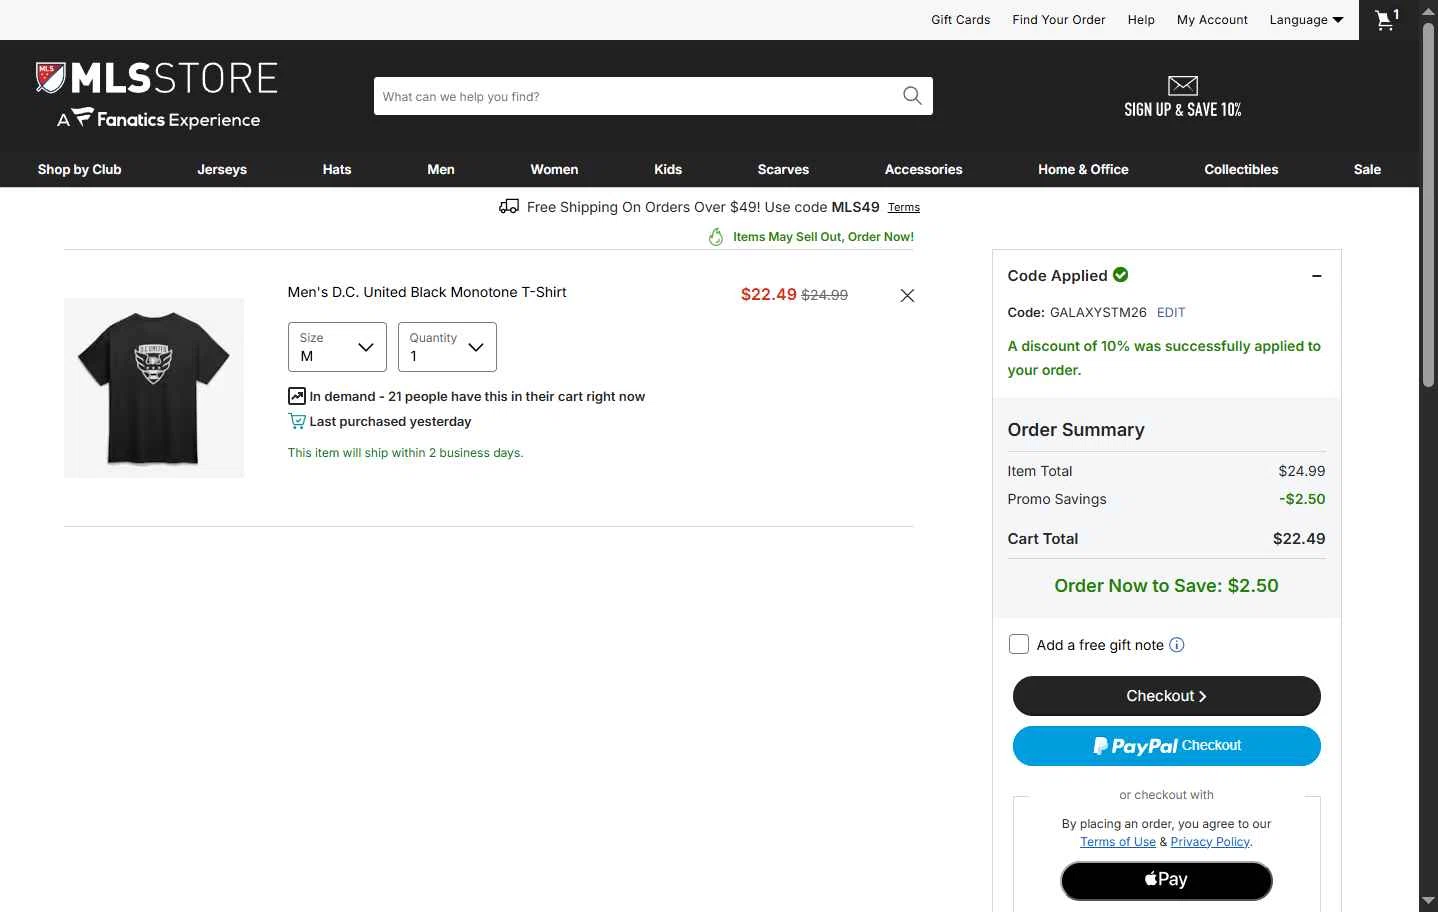The width and height of the screenshot is (1438, 912).
Task: Click Sign Up & Save 10% link
Action: (x=1182, y=97)
